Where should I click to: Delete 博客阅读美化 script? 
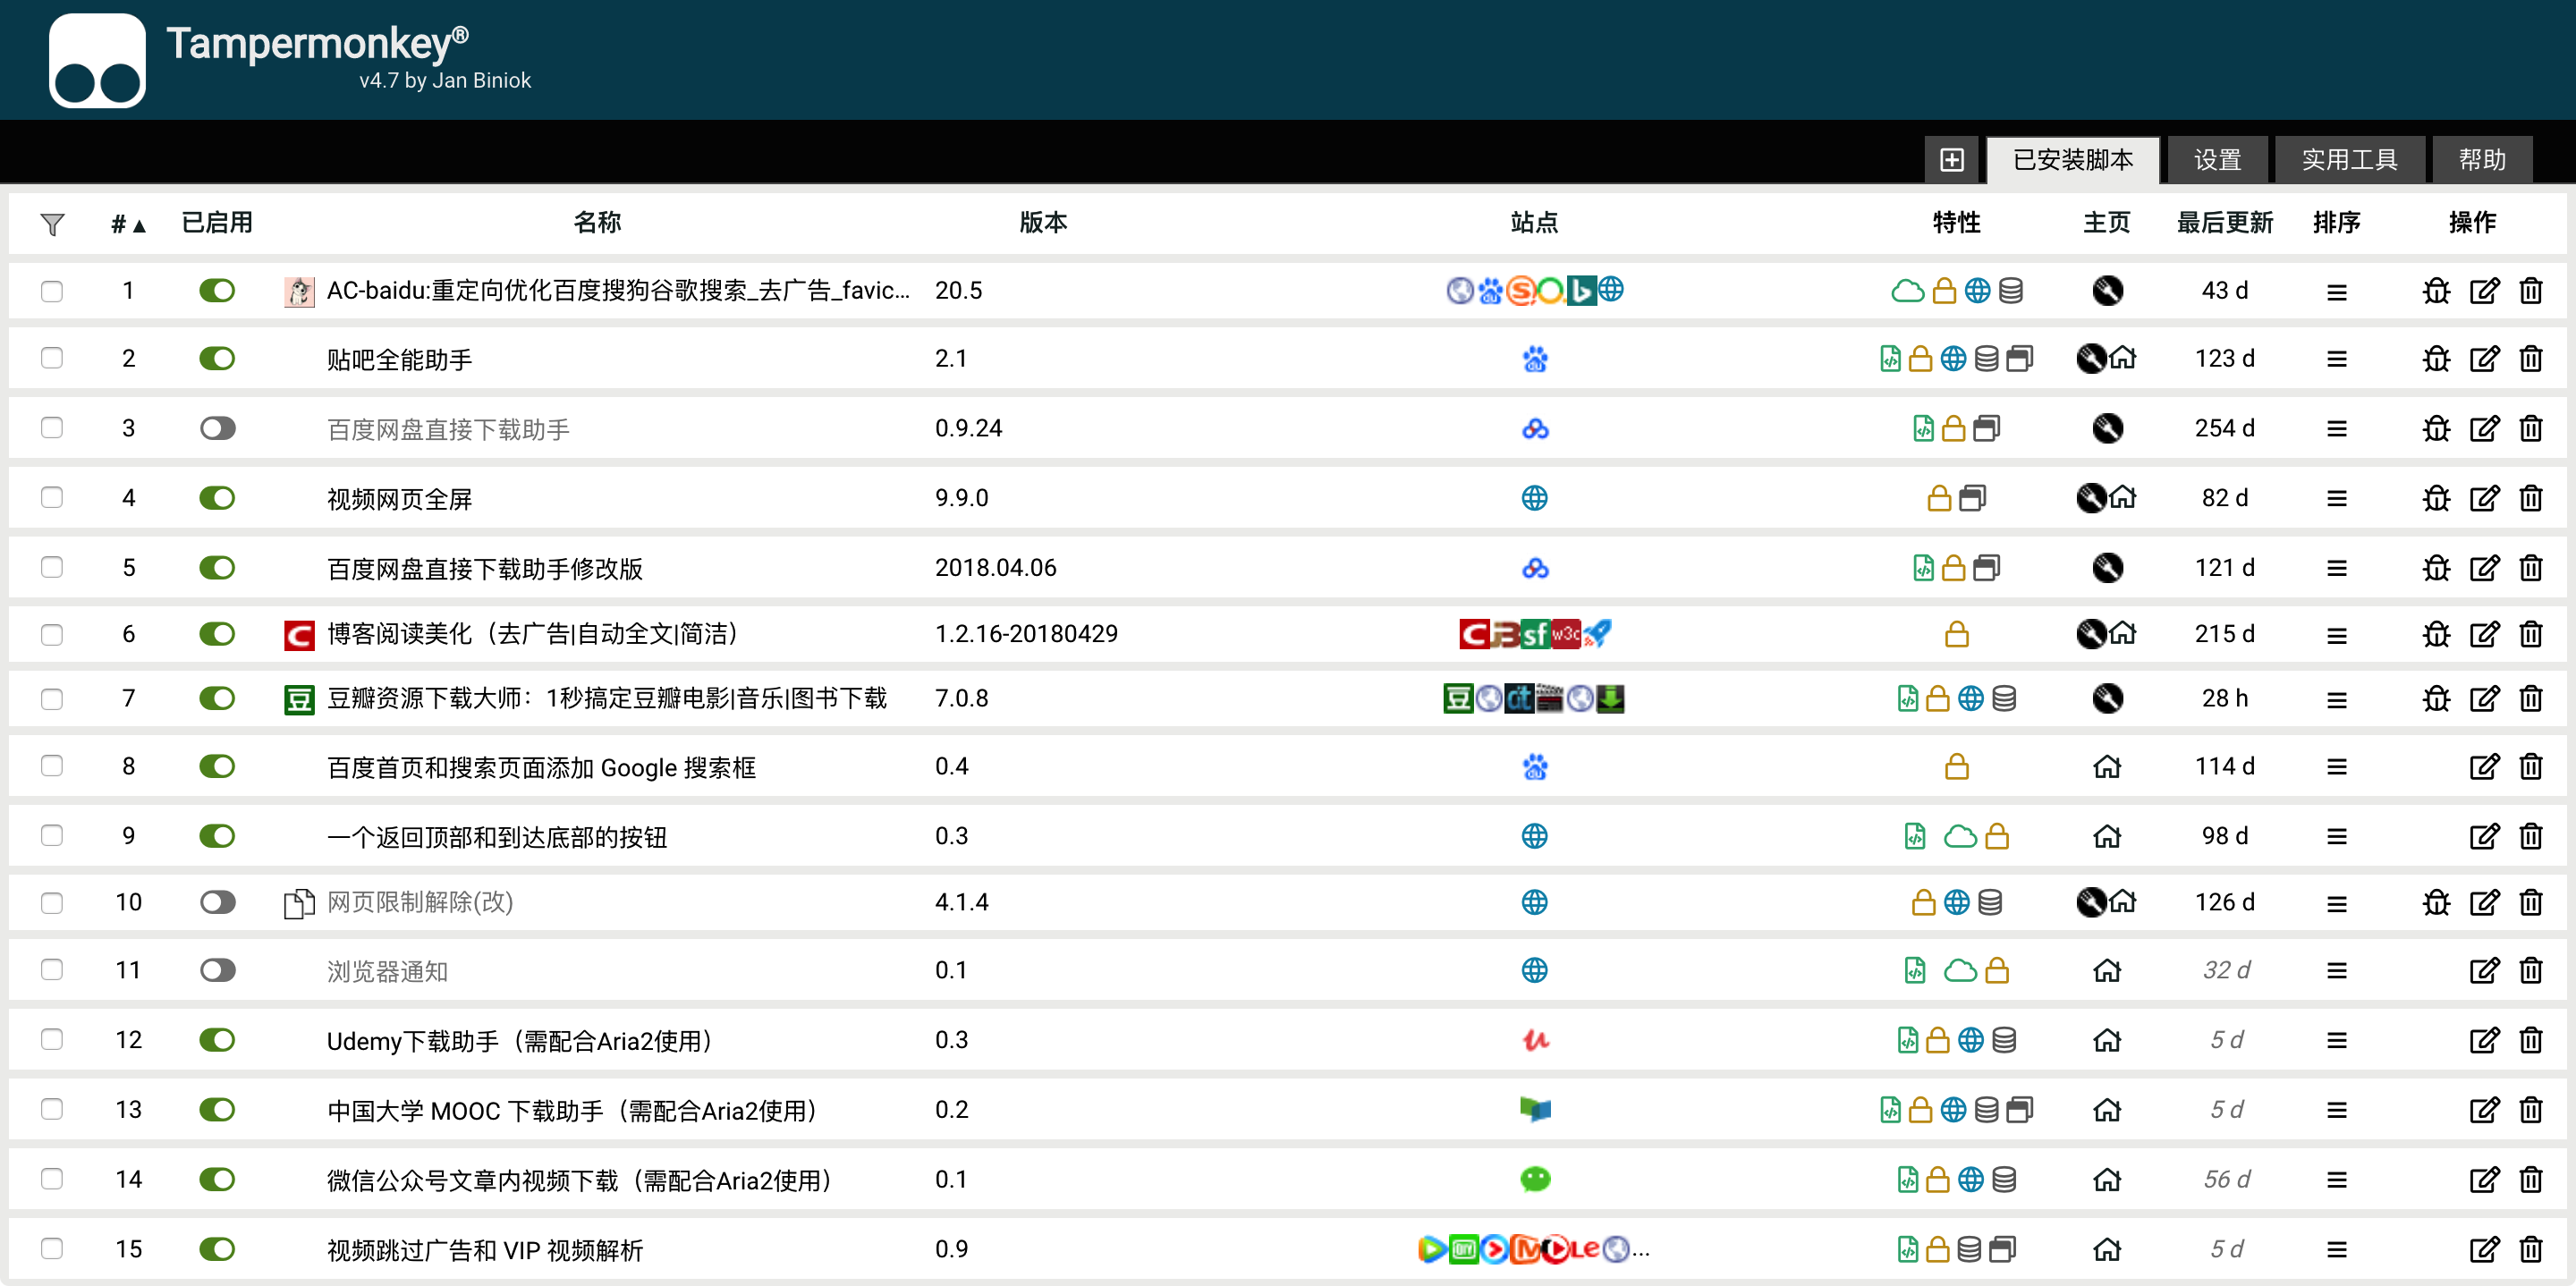(x=2531, y=634)
